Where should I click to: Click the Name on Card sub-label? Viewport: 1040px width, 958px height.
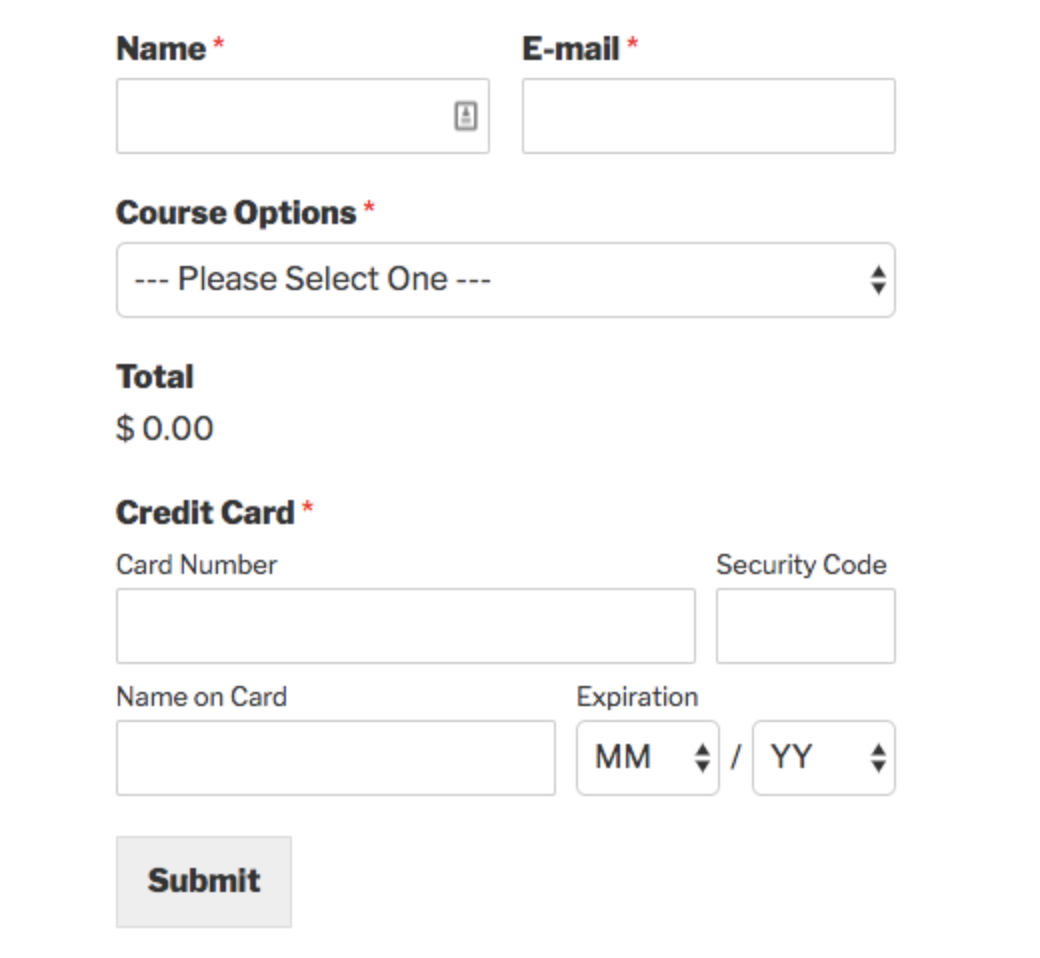(x=201, y=697)
